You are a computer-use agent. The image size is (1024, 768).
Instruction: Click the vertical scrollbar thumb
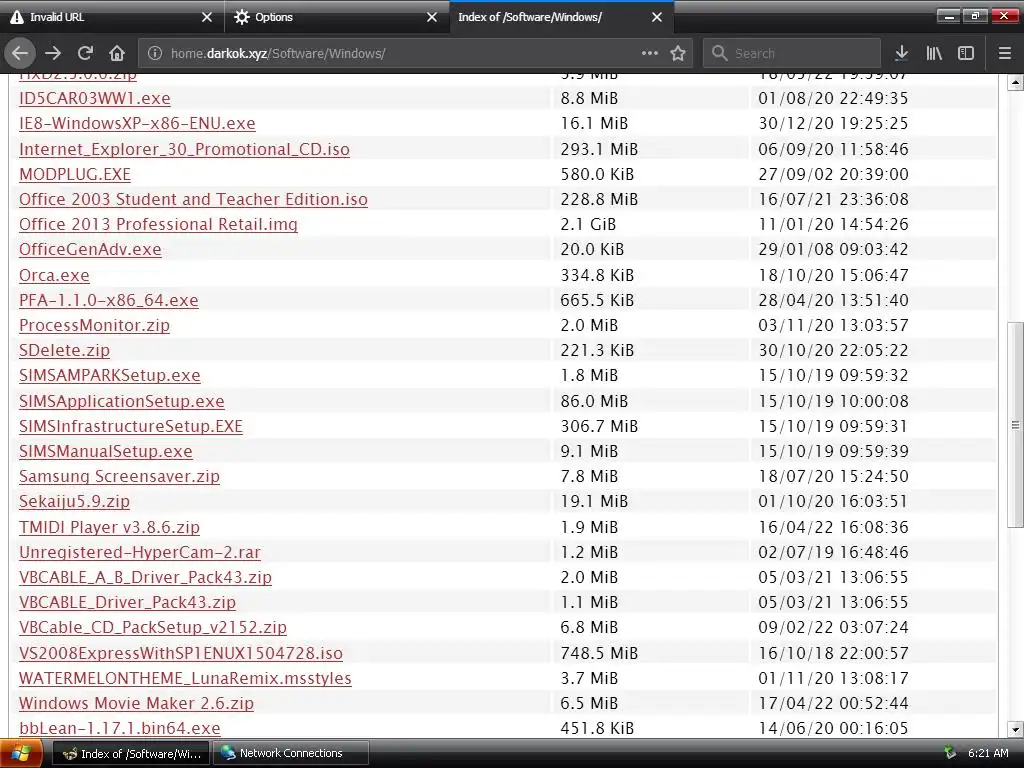click(x=1015, y=424)
